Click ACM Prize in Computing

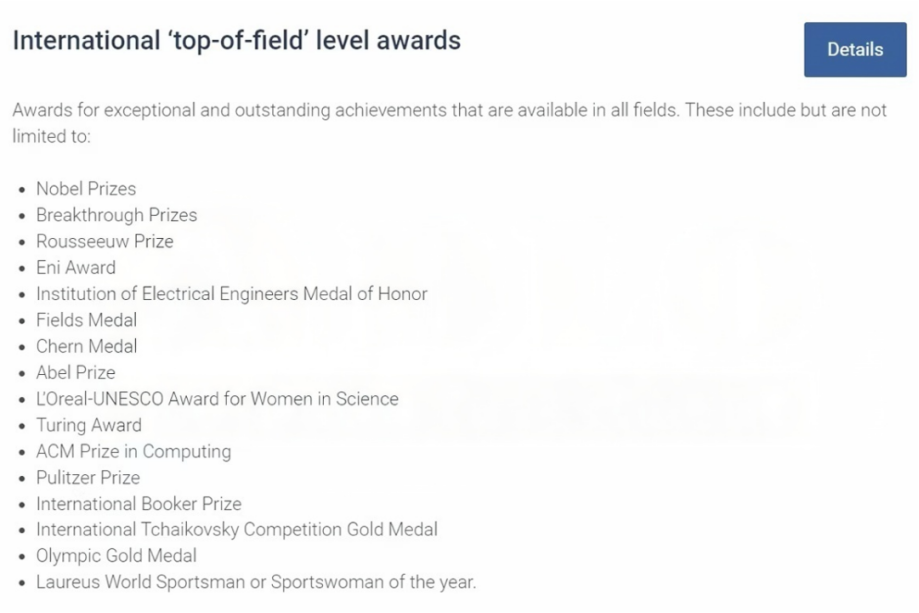(x=134, y=451)
